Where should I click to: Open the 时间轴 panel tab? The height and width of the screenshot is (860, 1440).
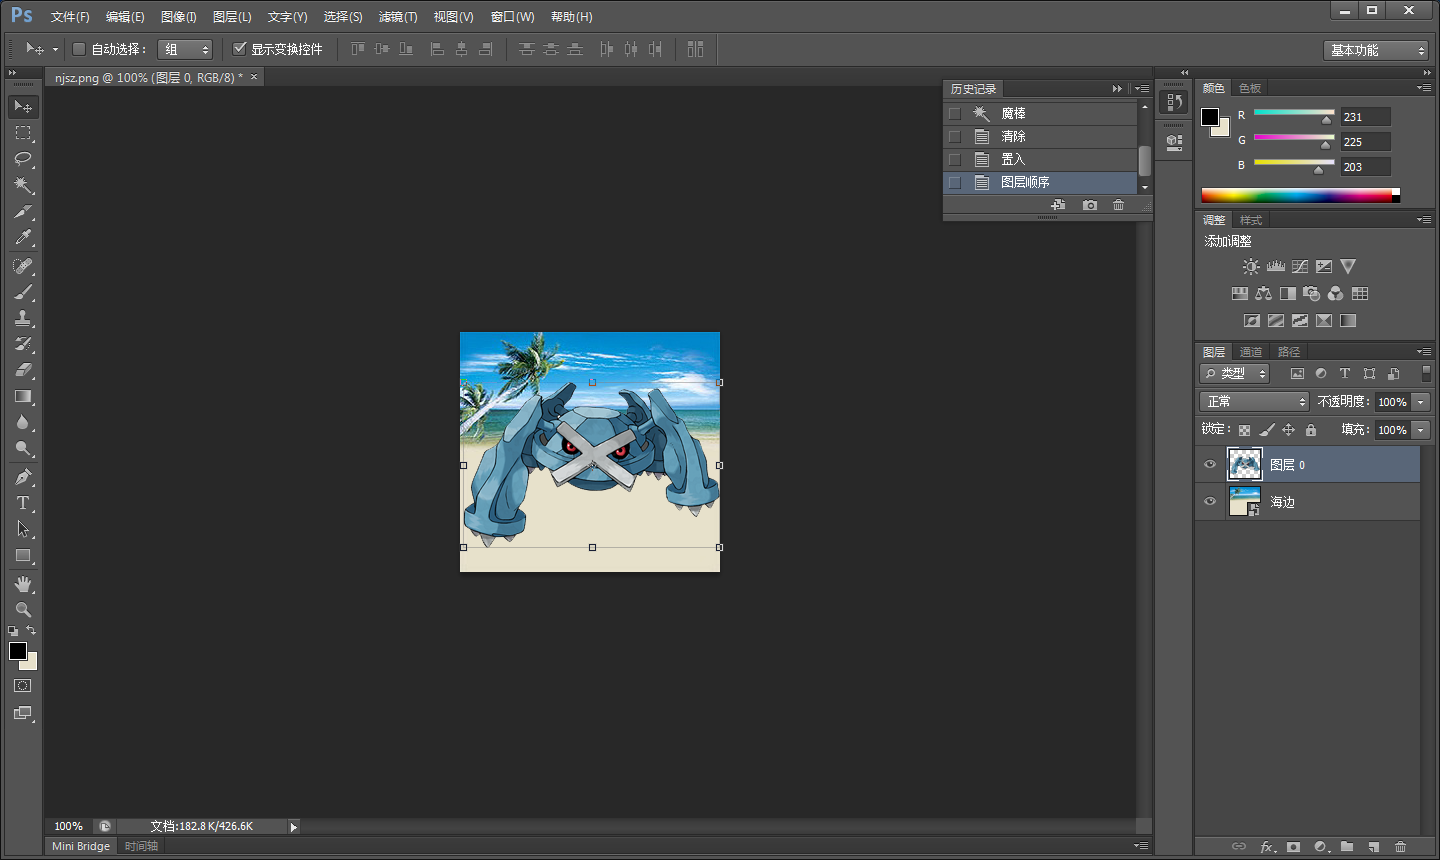tap(141, 846)
